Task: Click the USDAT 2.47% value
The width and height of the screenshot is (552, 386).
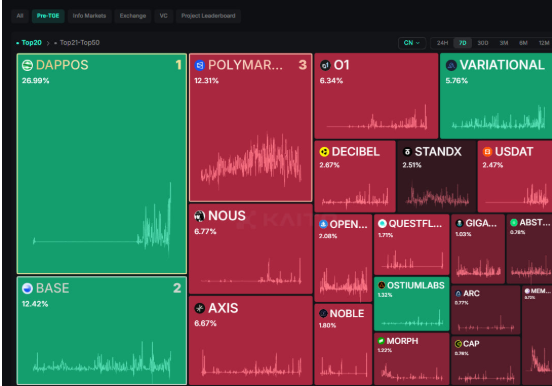Action: tap(493, 165)
